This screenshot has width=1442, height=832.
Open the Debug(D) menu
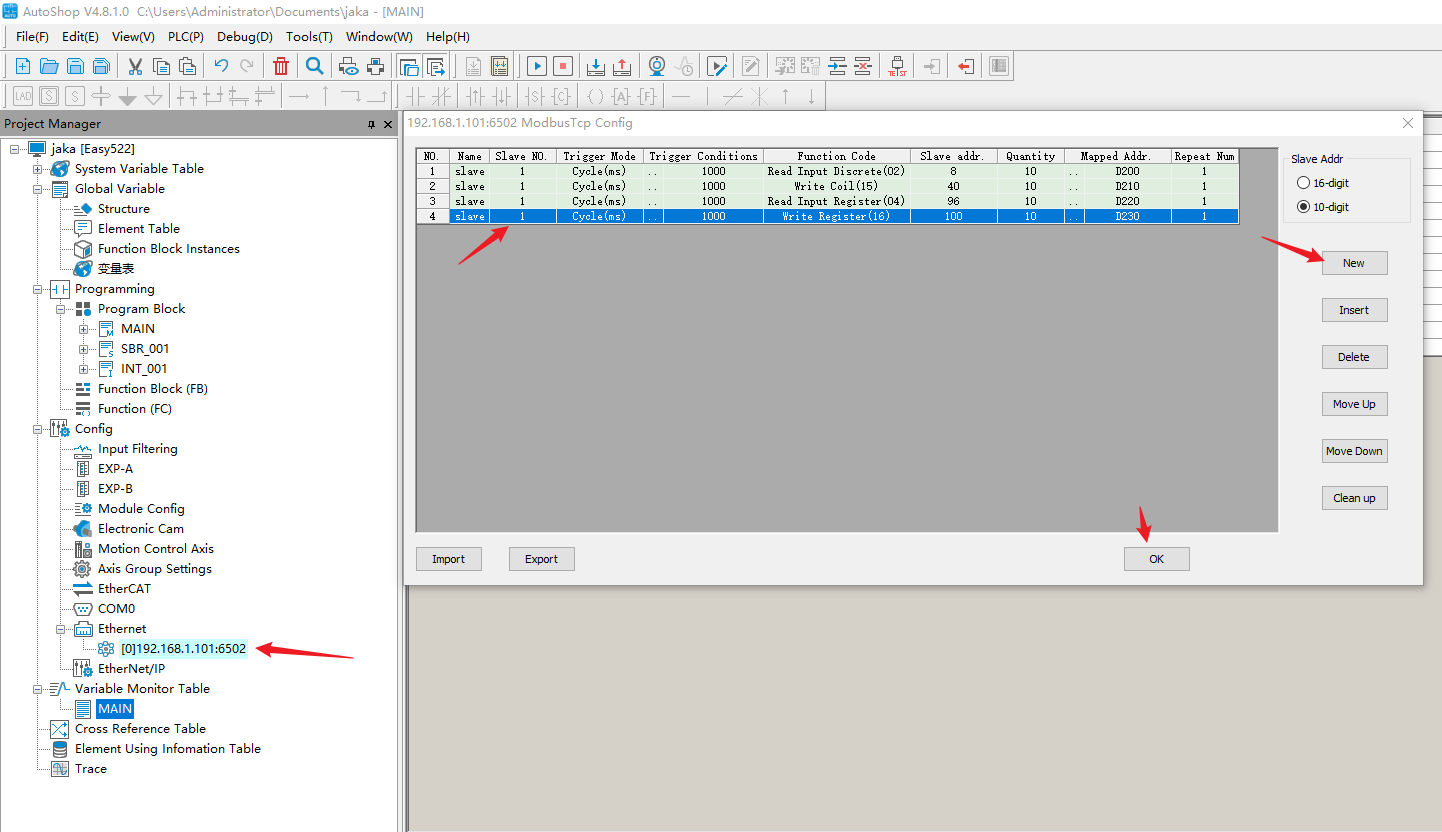pos(244,37)
